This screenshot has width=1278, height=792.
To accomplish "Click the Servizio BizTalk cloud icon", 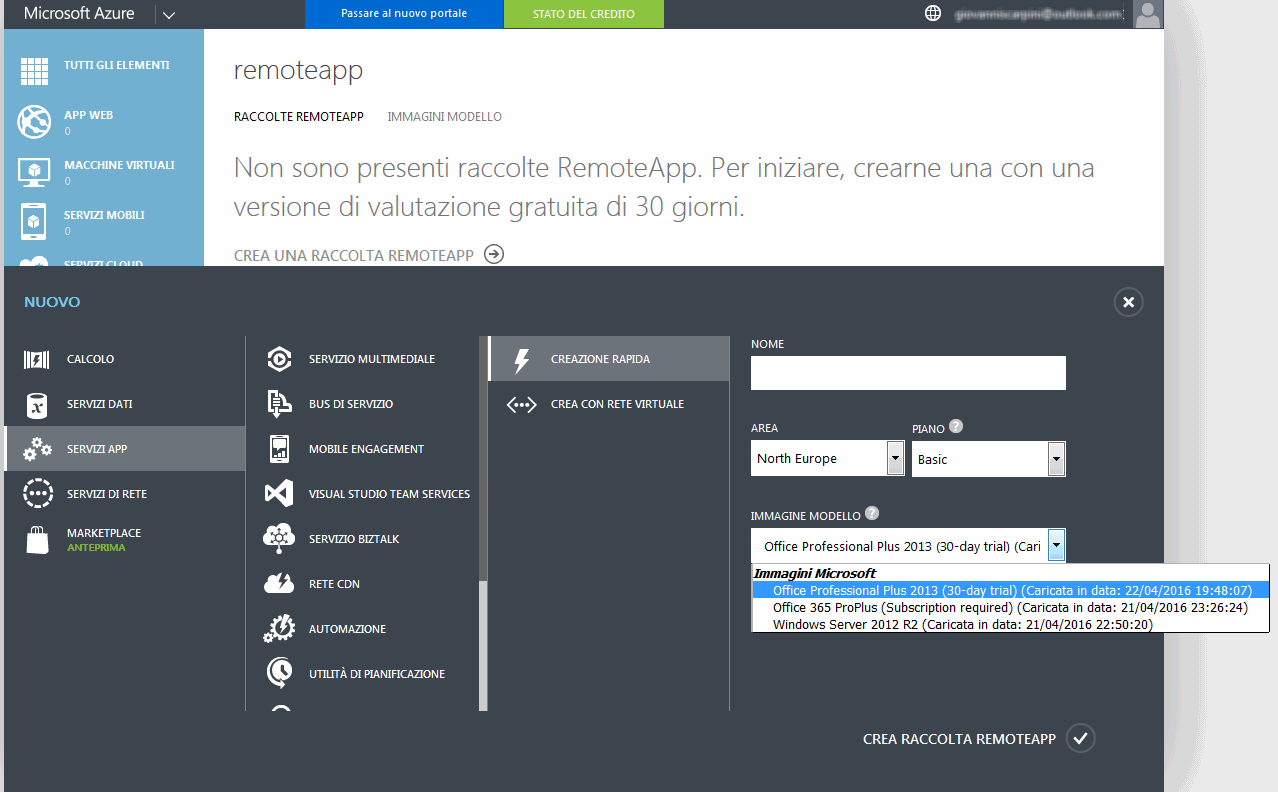I will click(279, 539).
